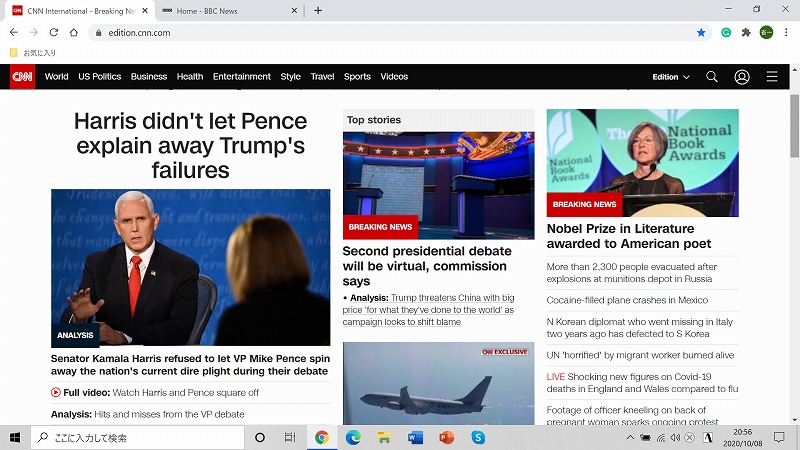Open the bookmarks folder in bookmarks bar

point(32,53)
